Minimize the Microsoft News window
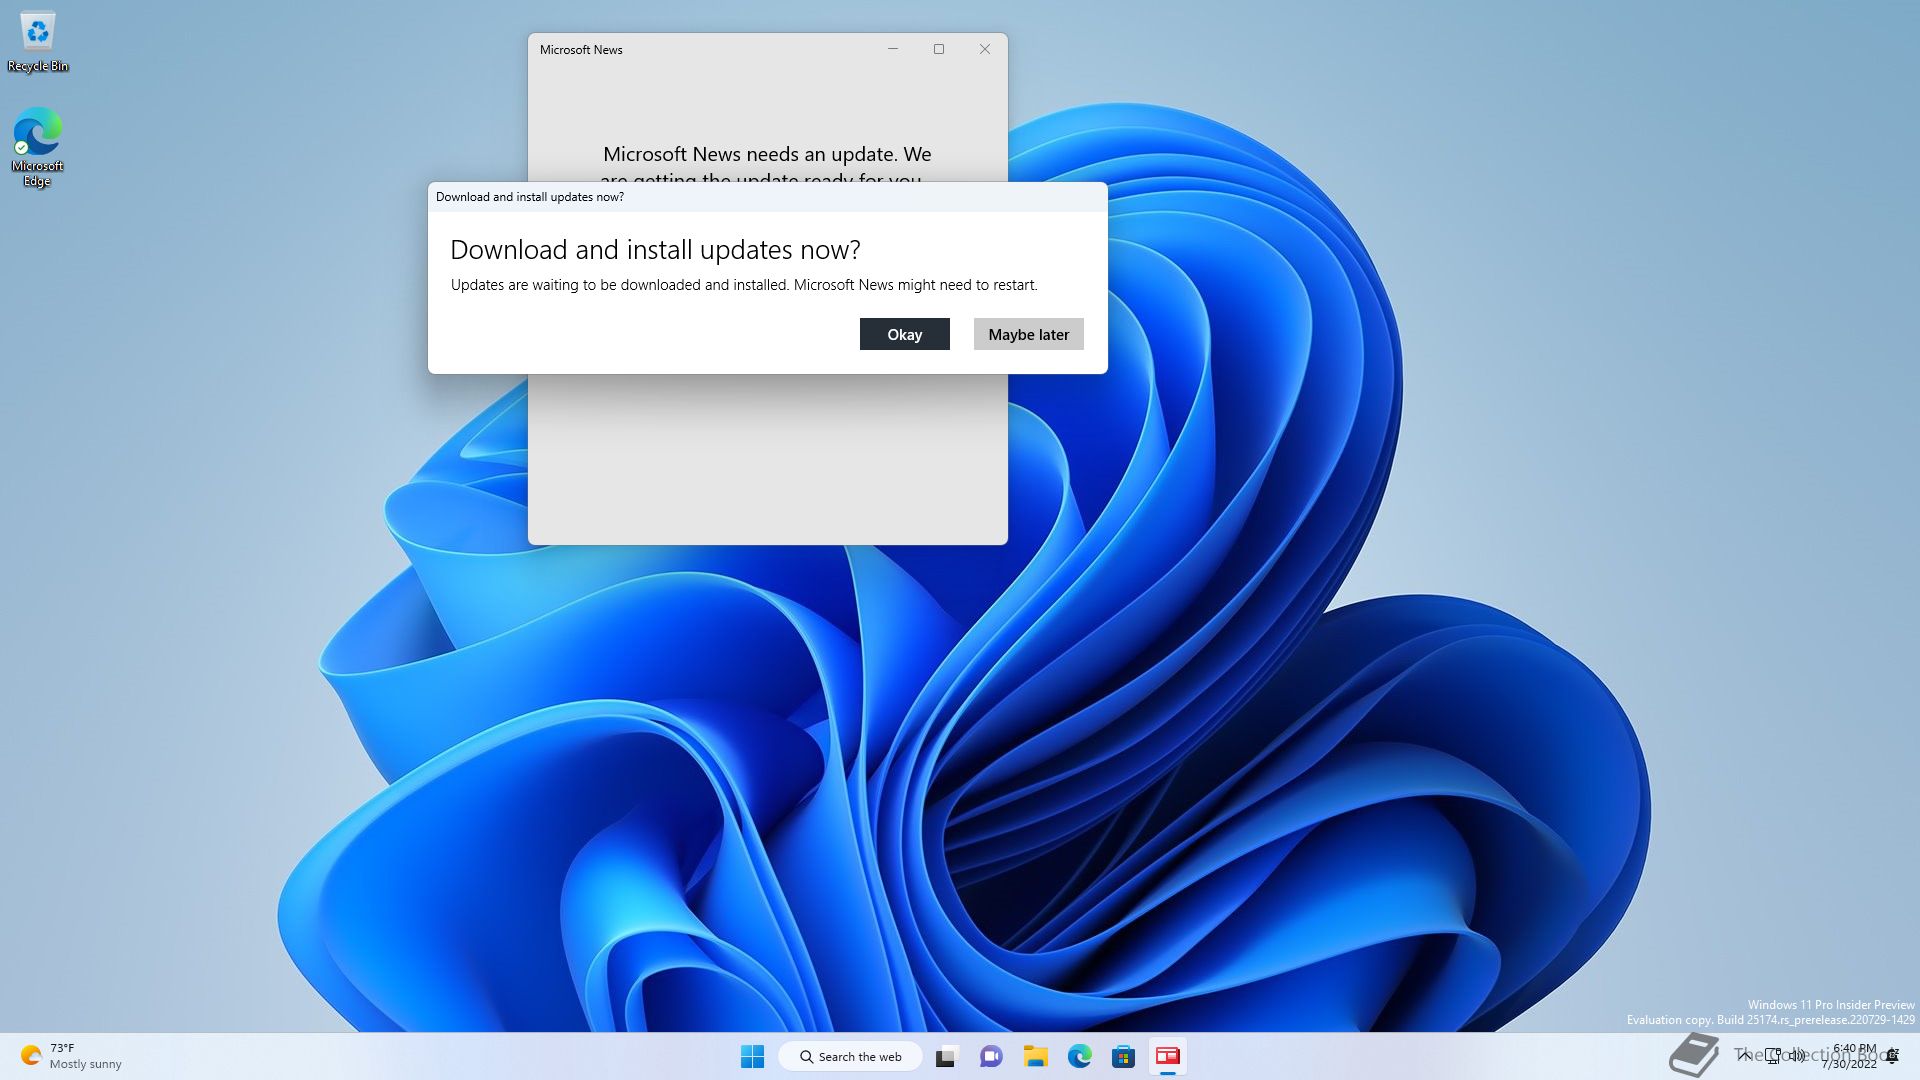This screenshot has height=1080, width=1920. pos(892,49)
